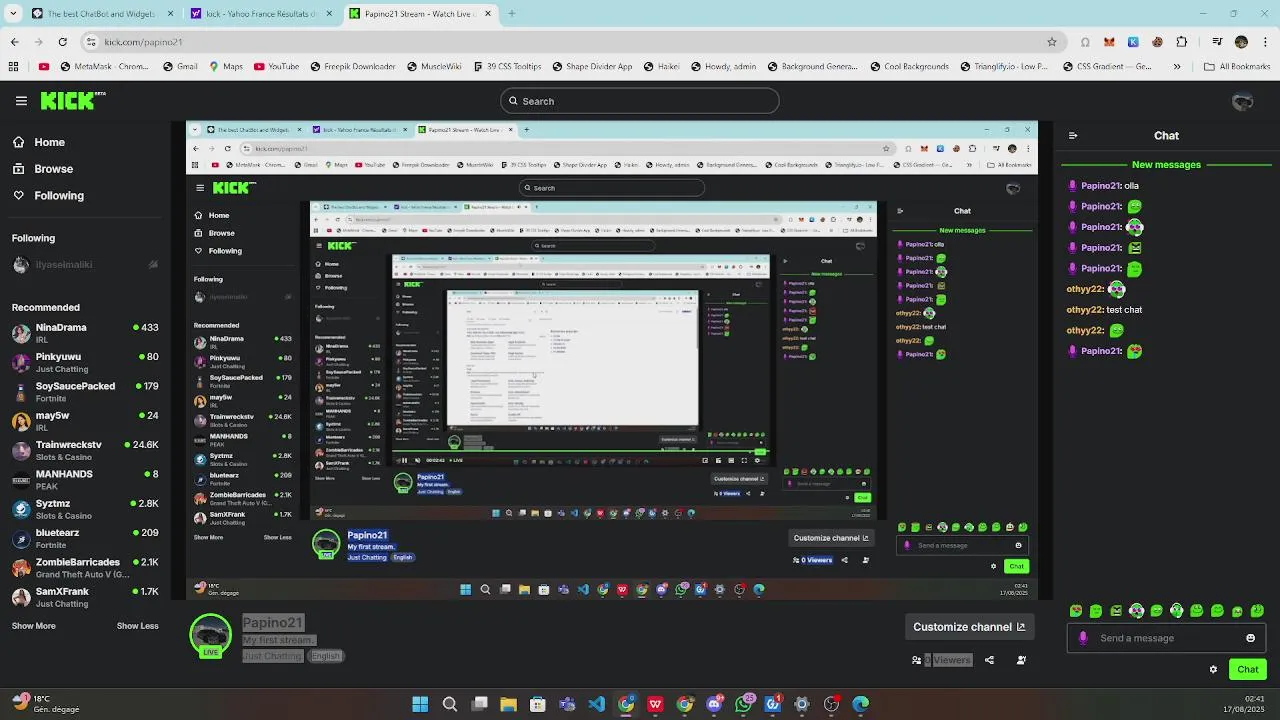Open the MetaMask fox extension icon

tap(1109, 42)
